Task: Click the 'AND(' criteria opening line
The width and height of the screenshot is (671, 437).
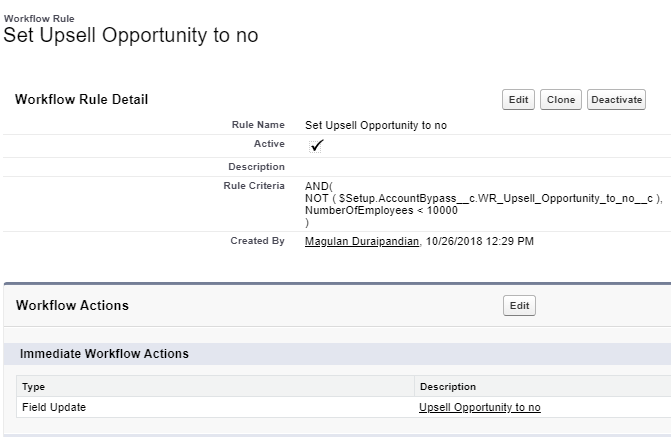Action: tap(318, 186)
